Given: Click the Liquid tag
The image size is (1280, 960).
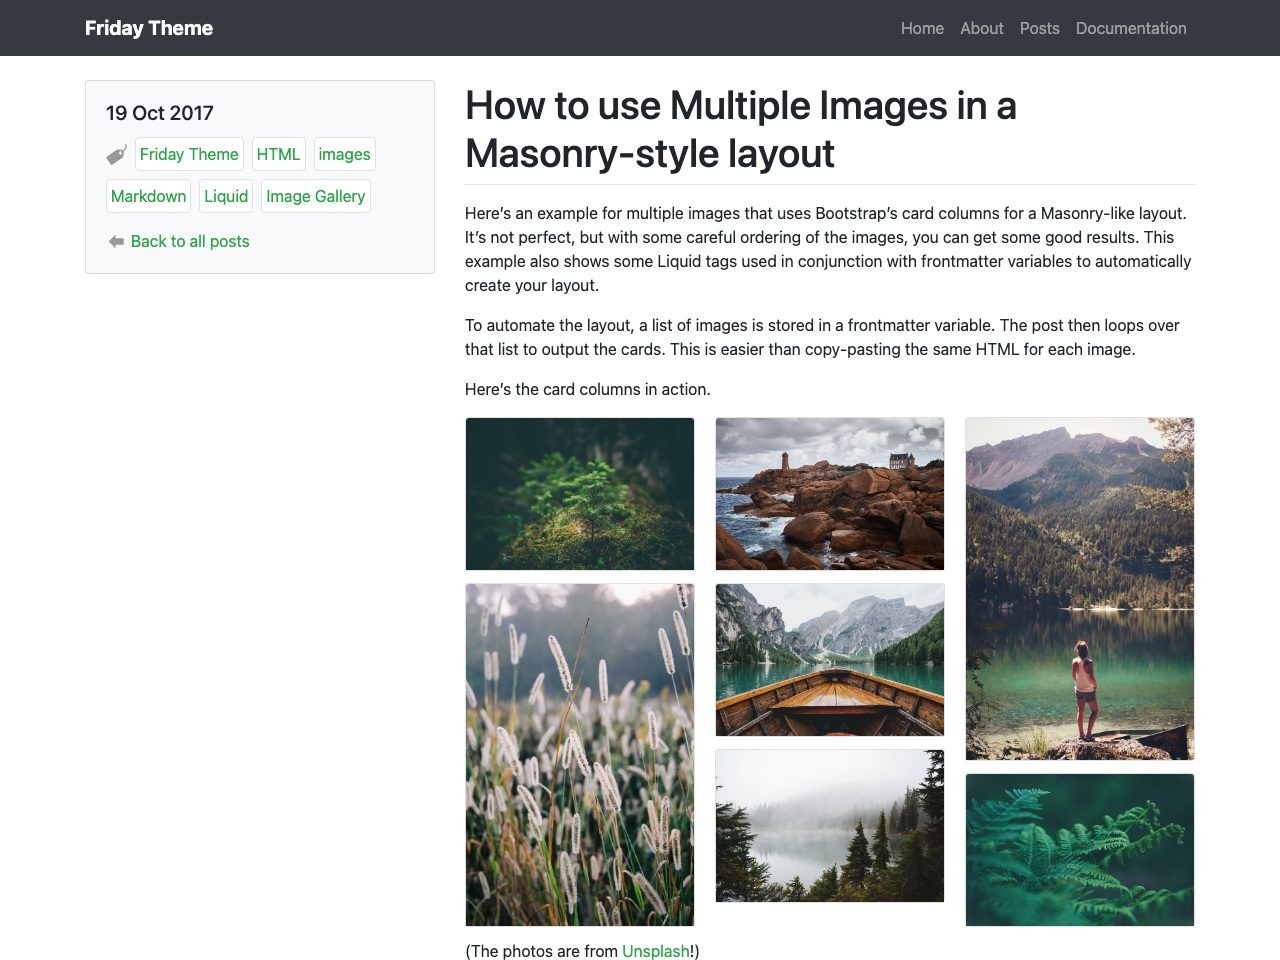Looking at the screenshot, I should point(226,196).
